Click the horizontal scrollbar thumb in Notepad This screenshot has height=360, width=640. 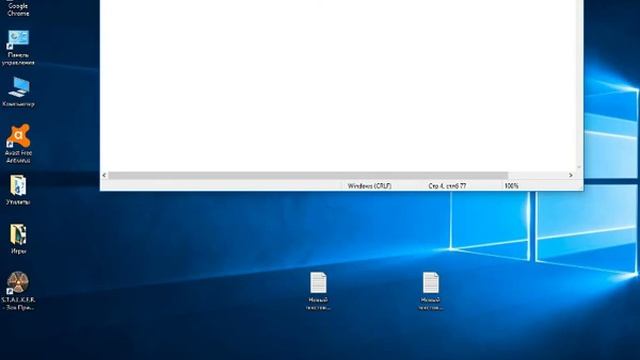coord(308,175)
